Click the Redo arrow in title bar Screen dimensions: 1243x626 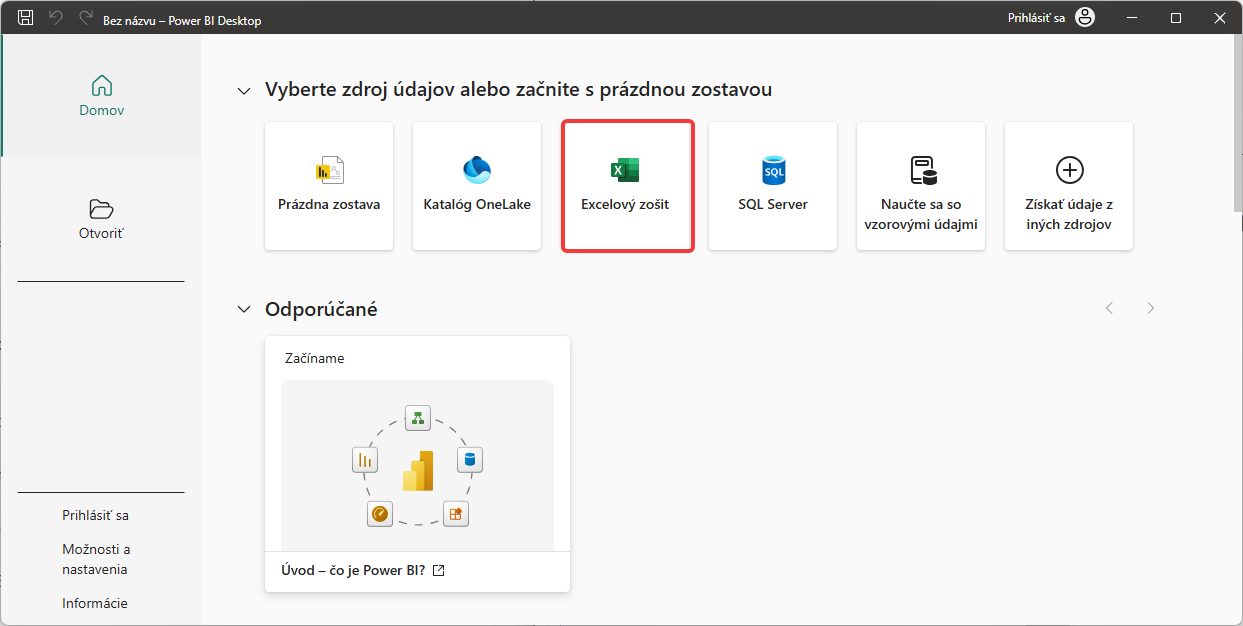(86, 18)
